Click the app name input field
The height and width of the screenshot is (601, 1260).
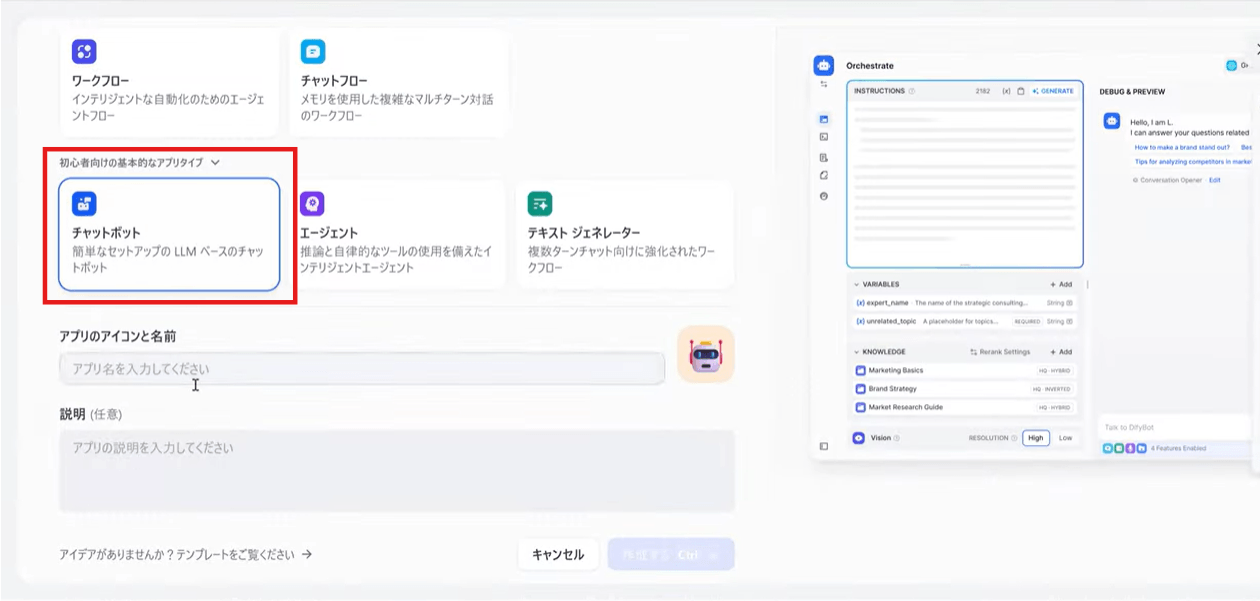[362, 369]
